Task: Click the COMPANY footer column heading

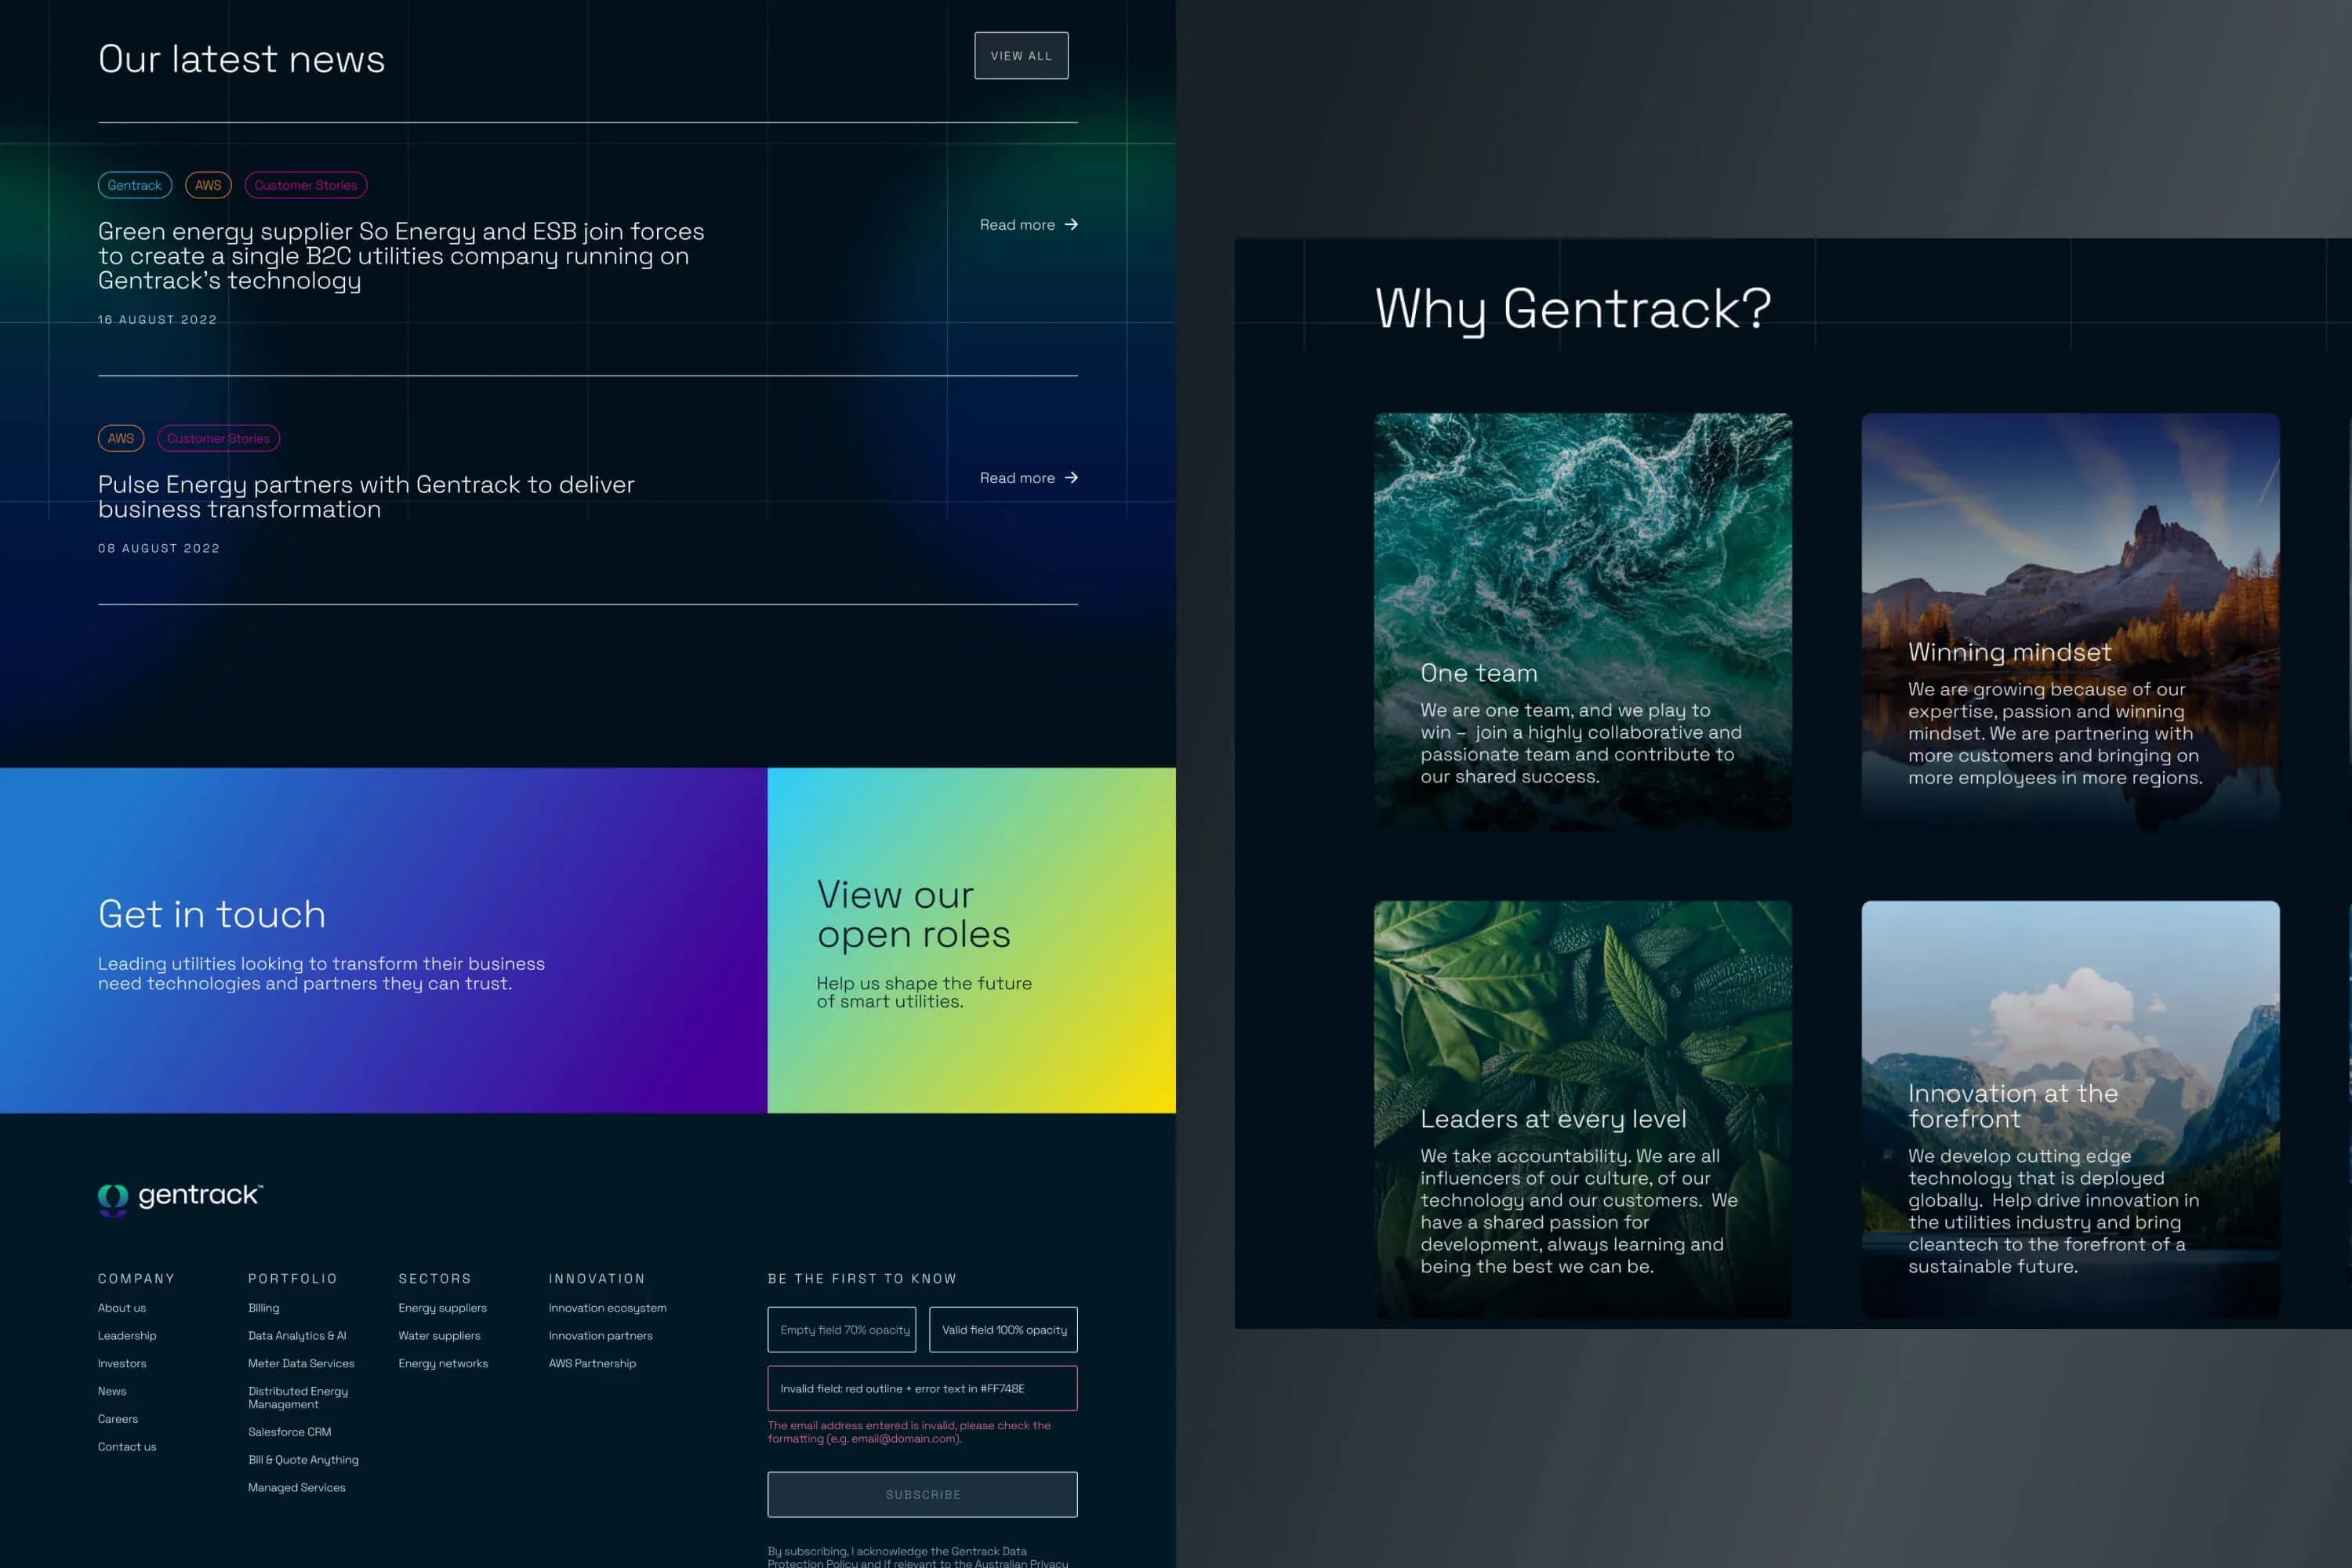Action: click(136, 1279)
